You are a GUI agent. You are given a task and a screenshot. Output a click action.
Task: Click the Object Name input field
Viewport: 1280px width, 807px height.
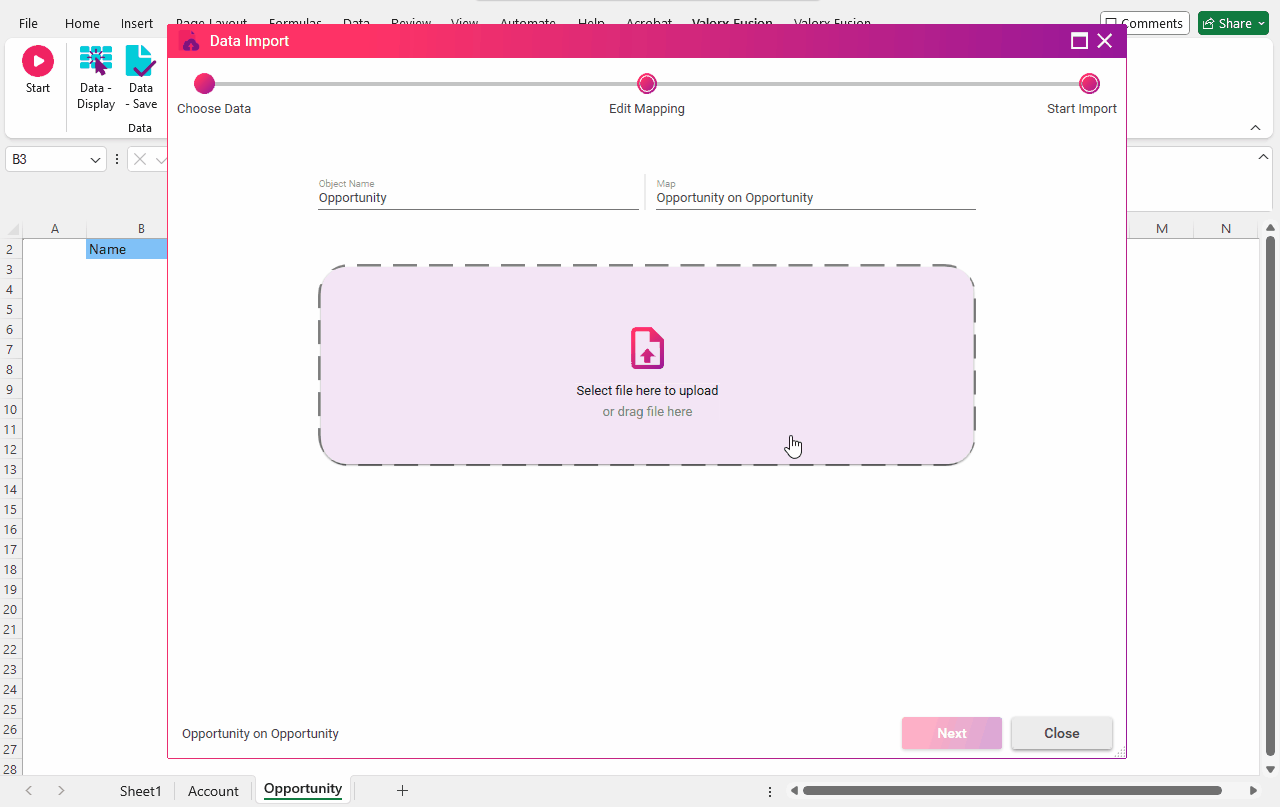[478, 198]
